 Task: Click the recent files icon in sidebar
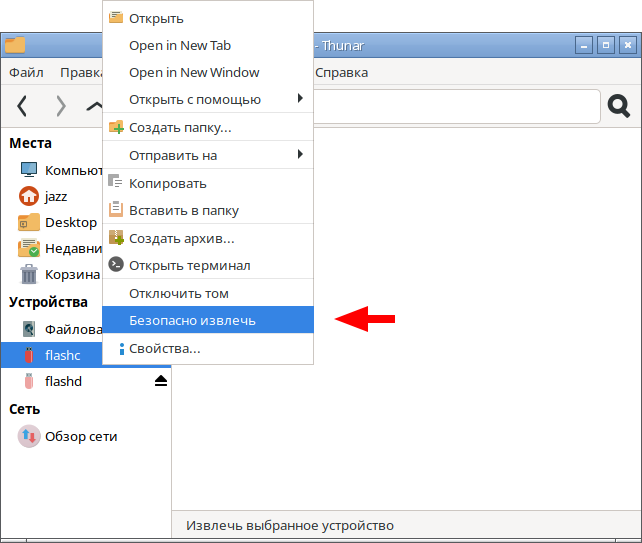tap(29, 248)
